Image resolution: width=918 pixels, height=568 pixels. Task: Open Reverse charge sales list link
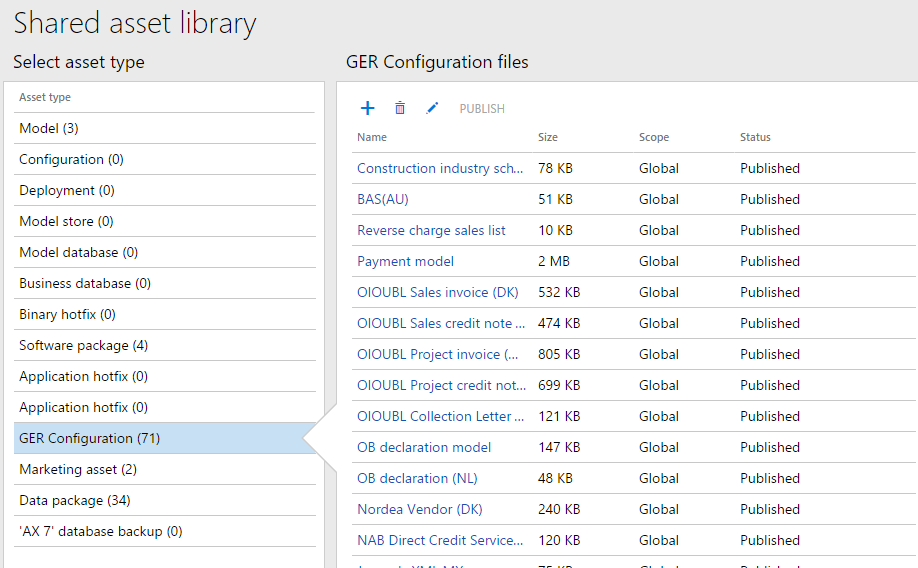(431, 230)
